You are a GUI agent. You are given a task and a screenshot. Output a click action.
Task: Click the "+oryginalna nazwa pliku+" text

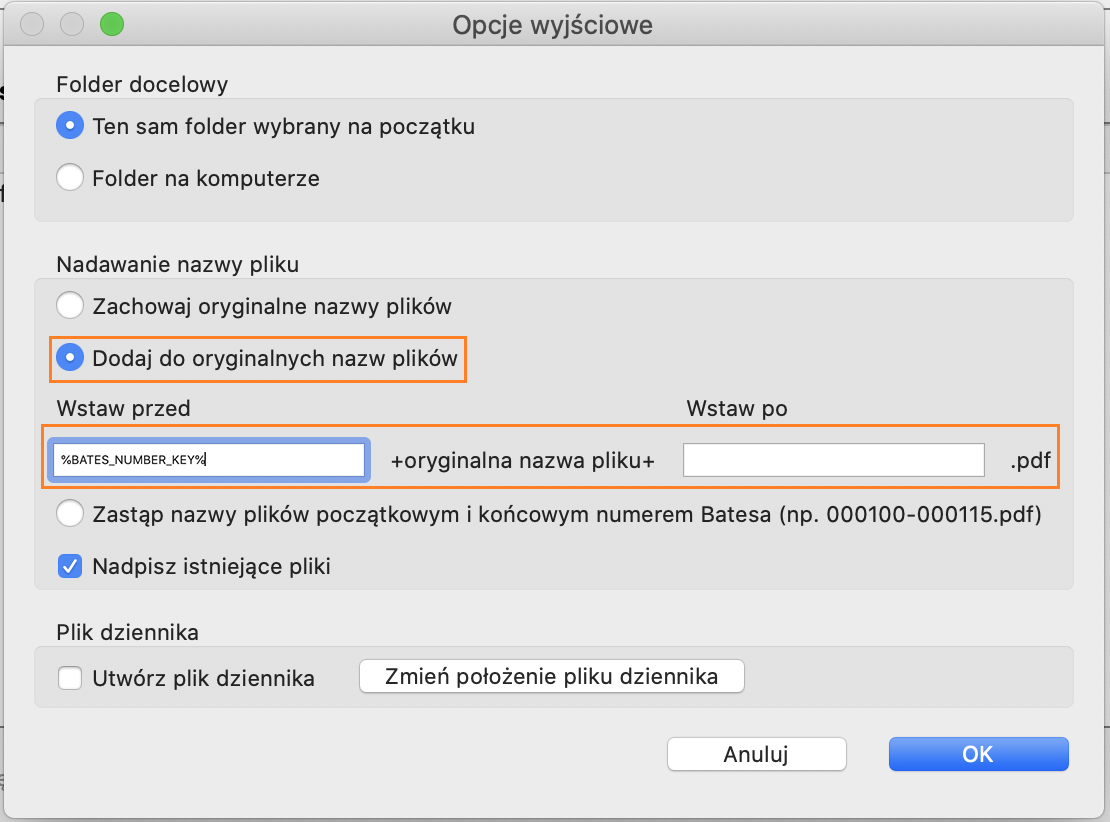522,461
